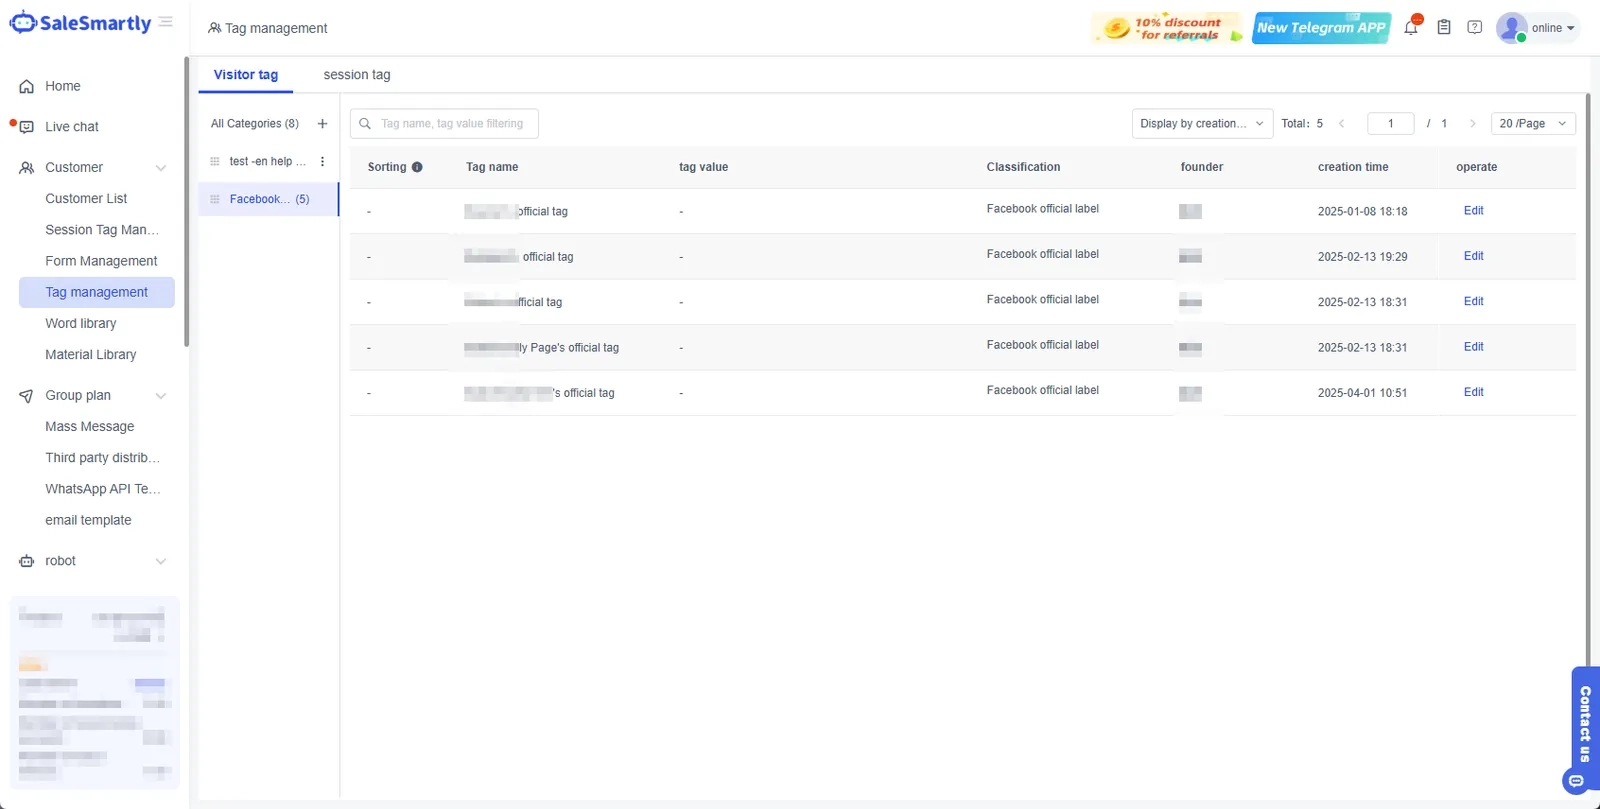Open the online status dropdown

1553,28
